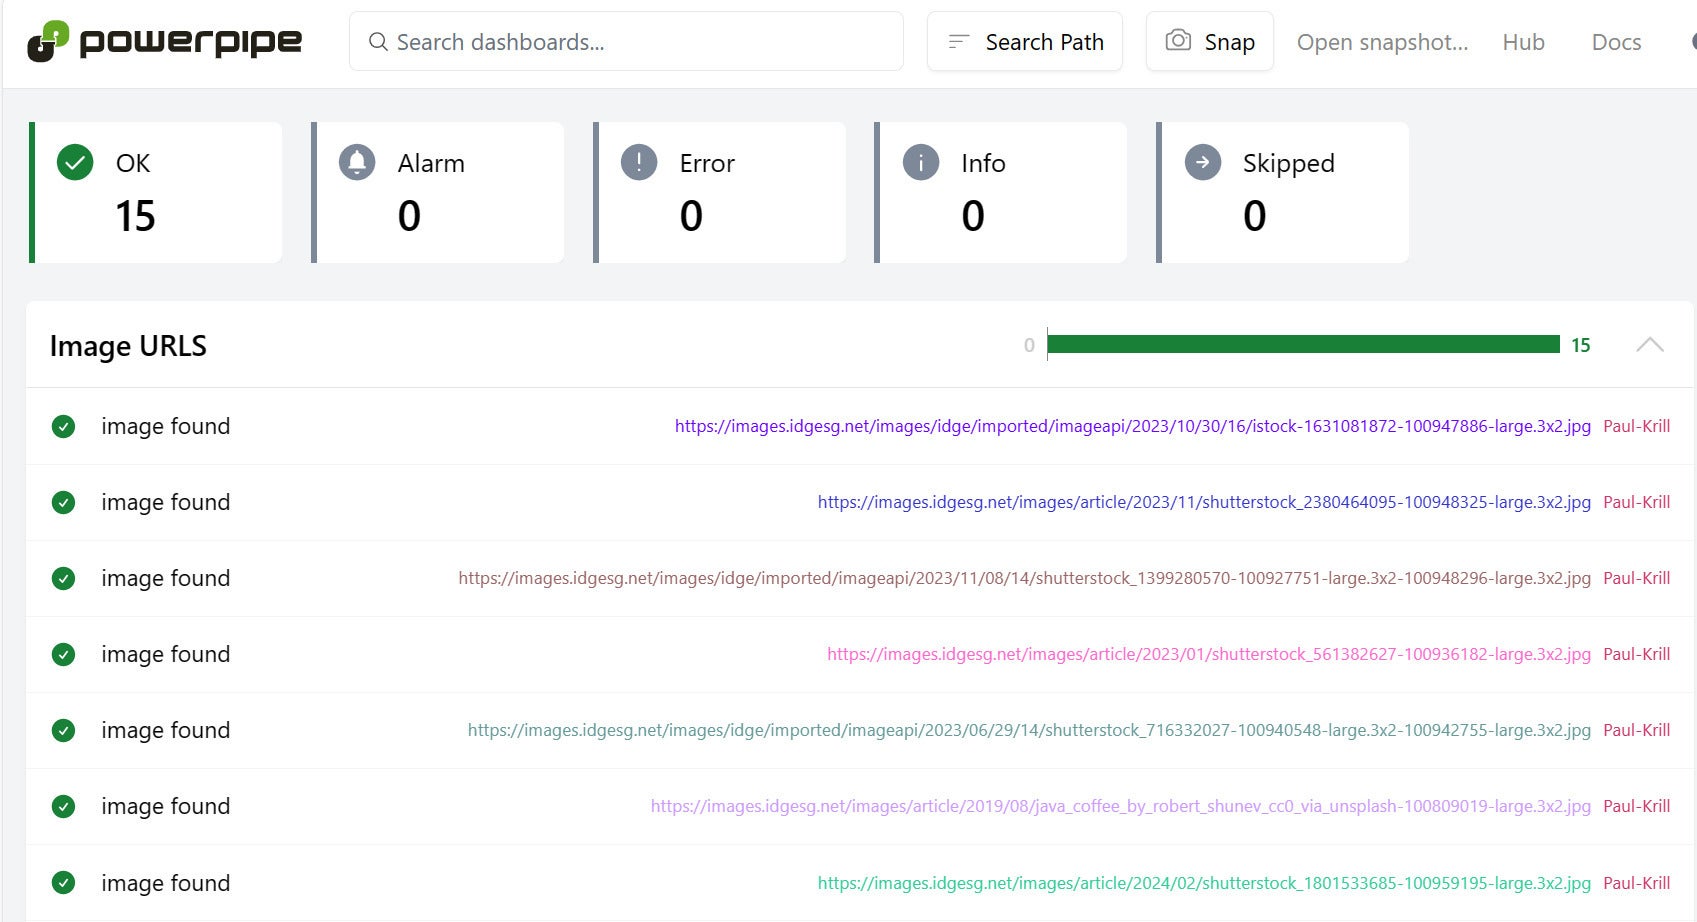Click Paul-Krill tag on java_coffee row

1636,806
